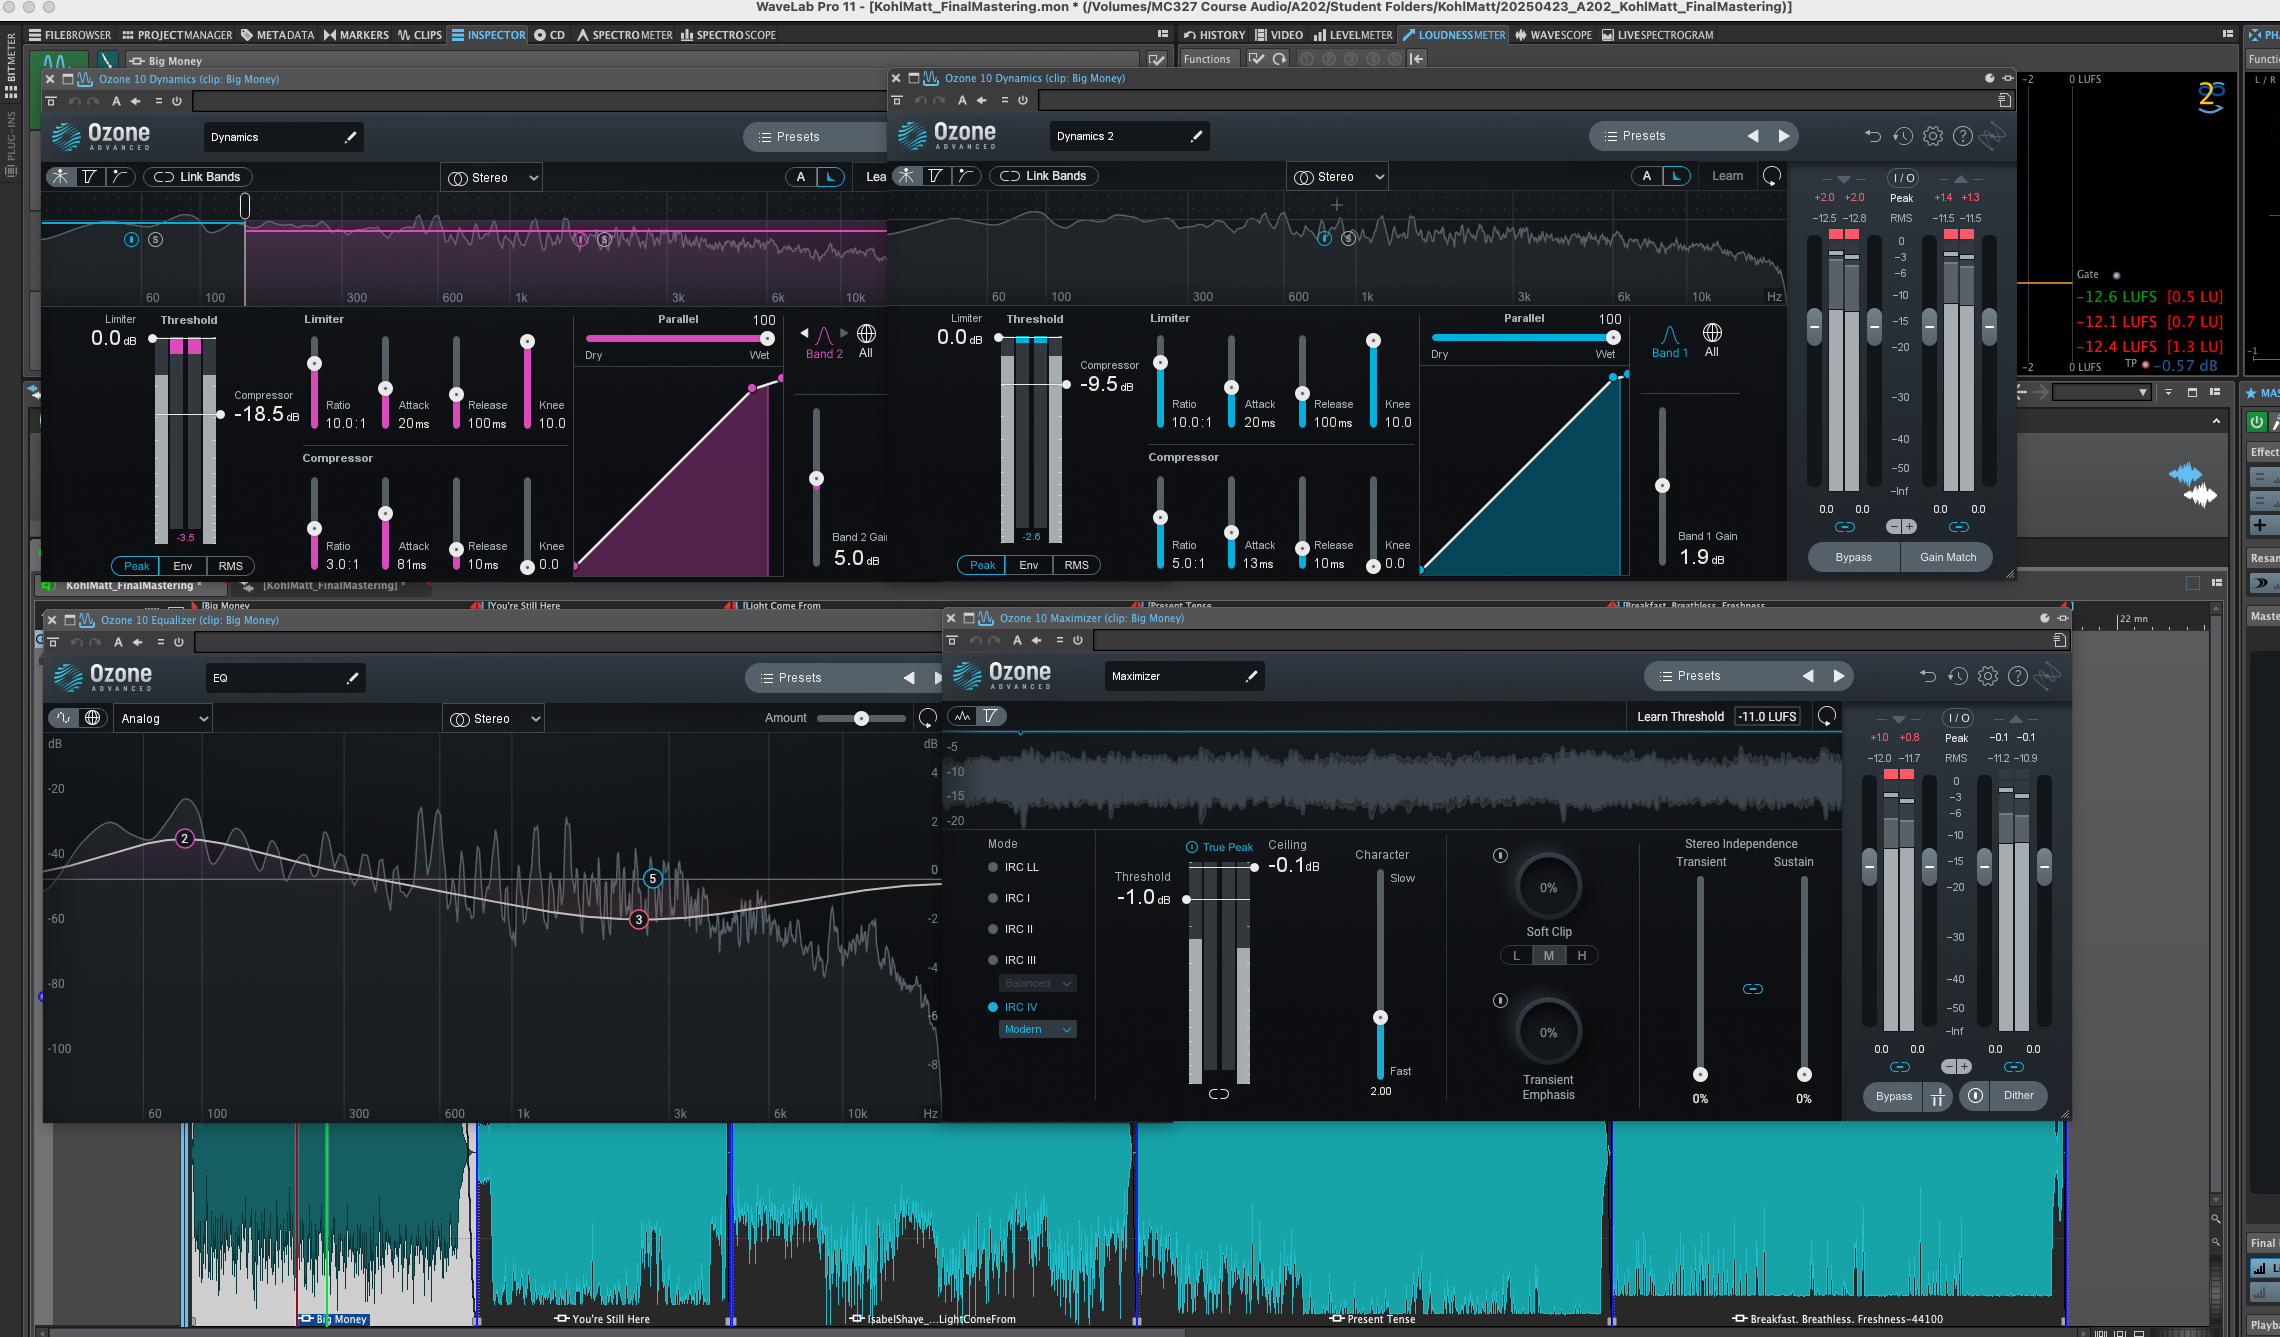Click the threshold link icon below Maximizer meter
Viewport: 2280px width, 1337px height.
click(x=1218, y=1094)
